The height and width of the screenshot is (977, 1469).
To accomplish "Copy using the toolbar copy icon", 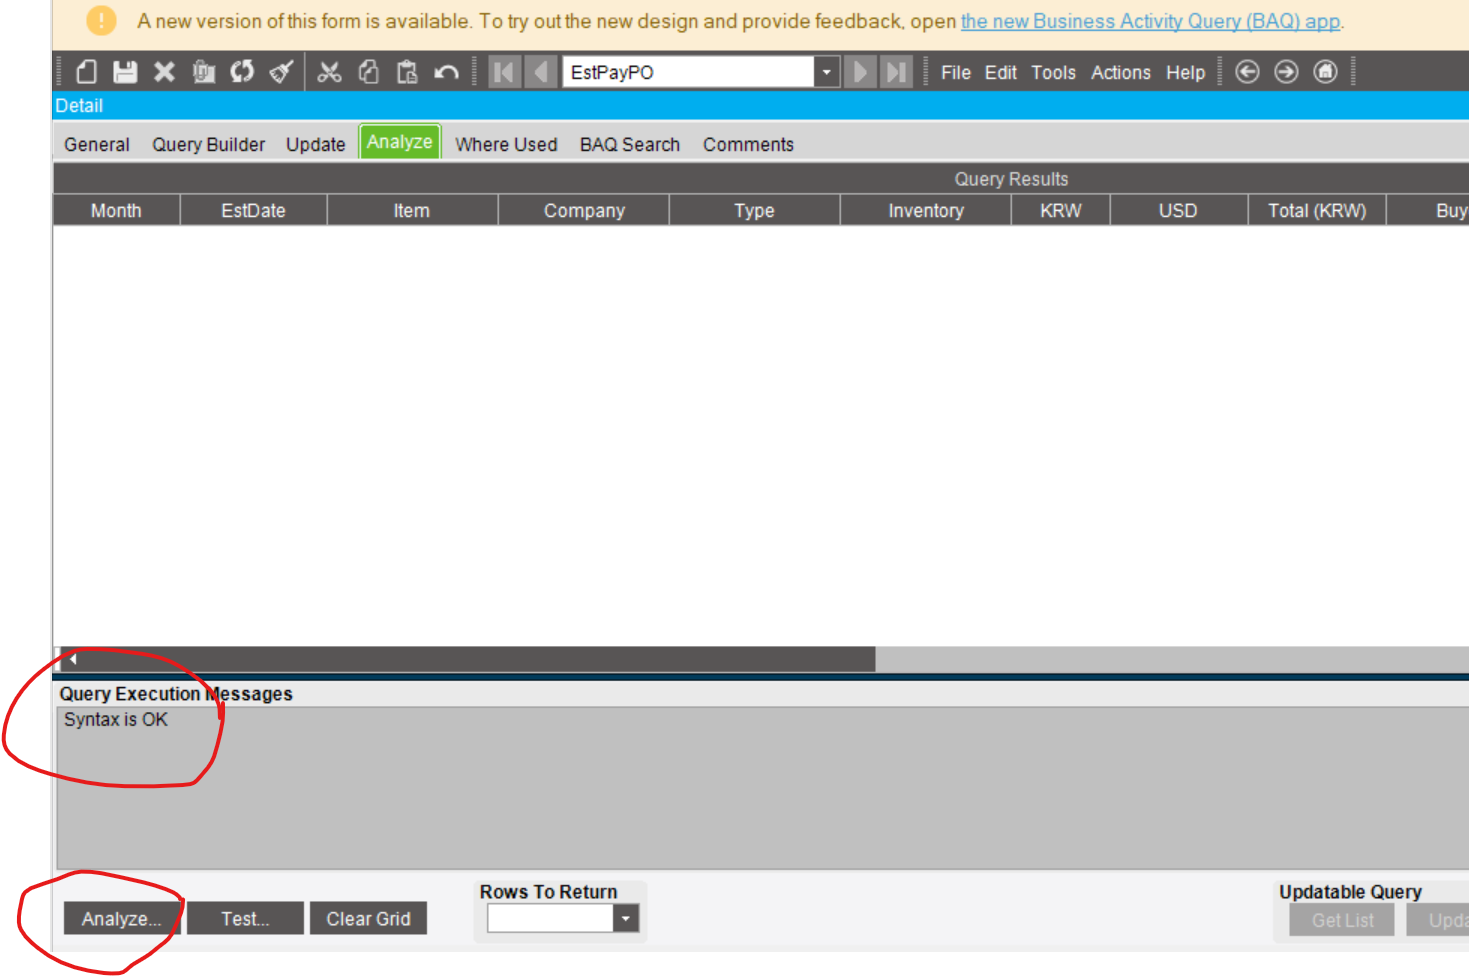I will coord(368,72).
